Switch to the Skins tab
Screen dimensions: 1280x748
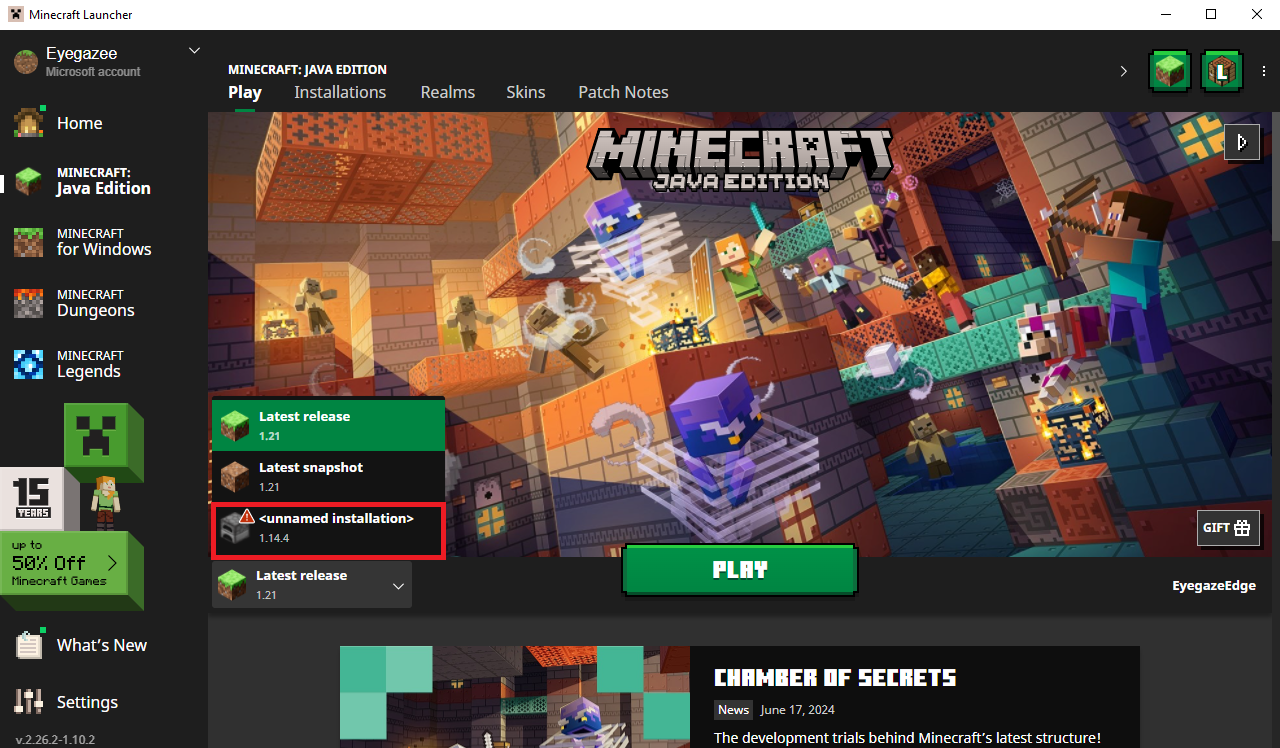point(525,92)
